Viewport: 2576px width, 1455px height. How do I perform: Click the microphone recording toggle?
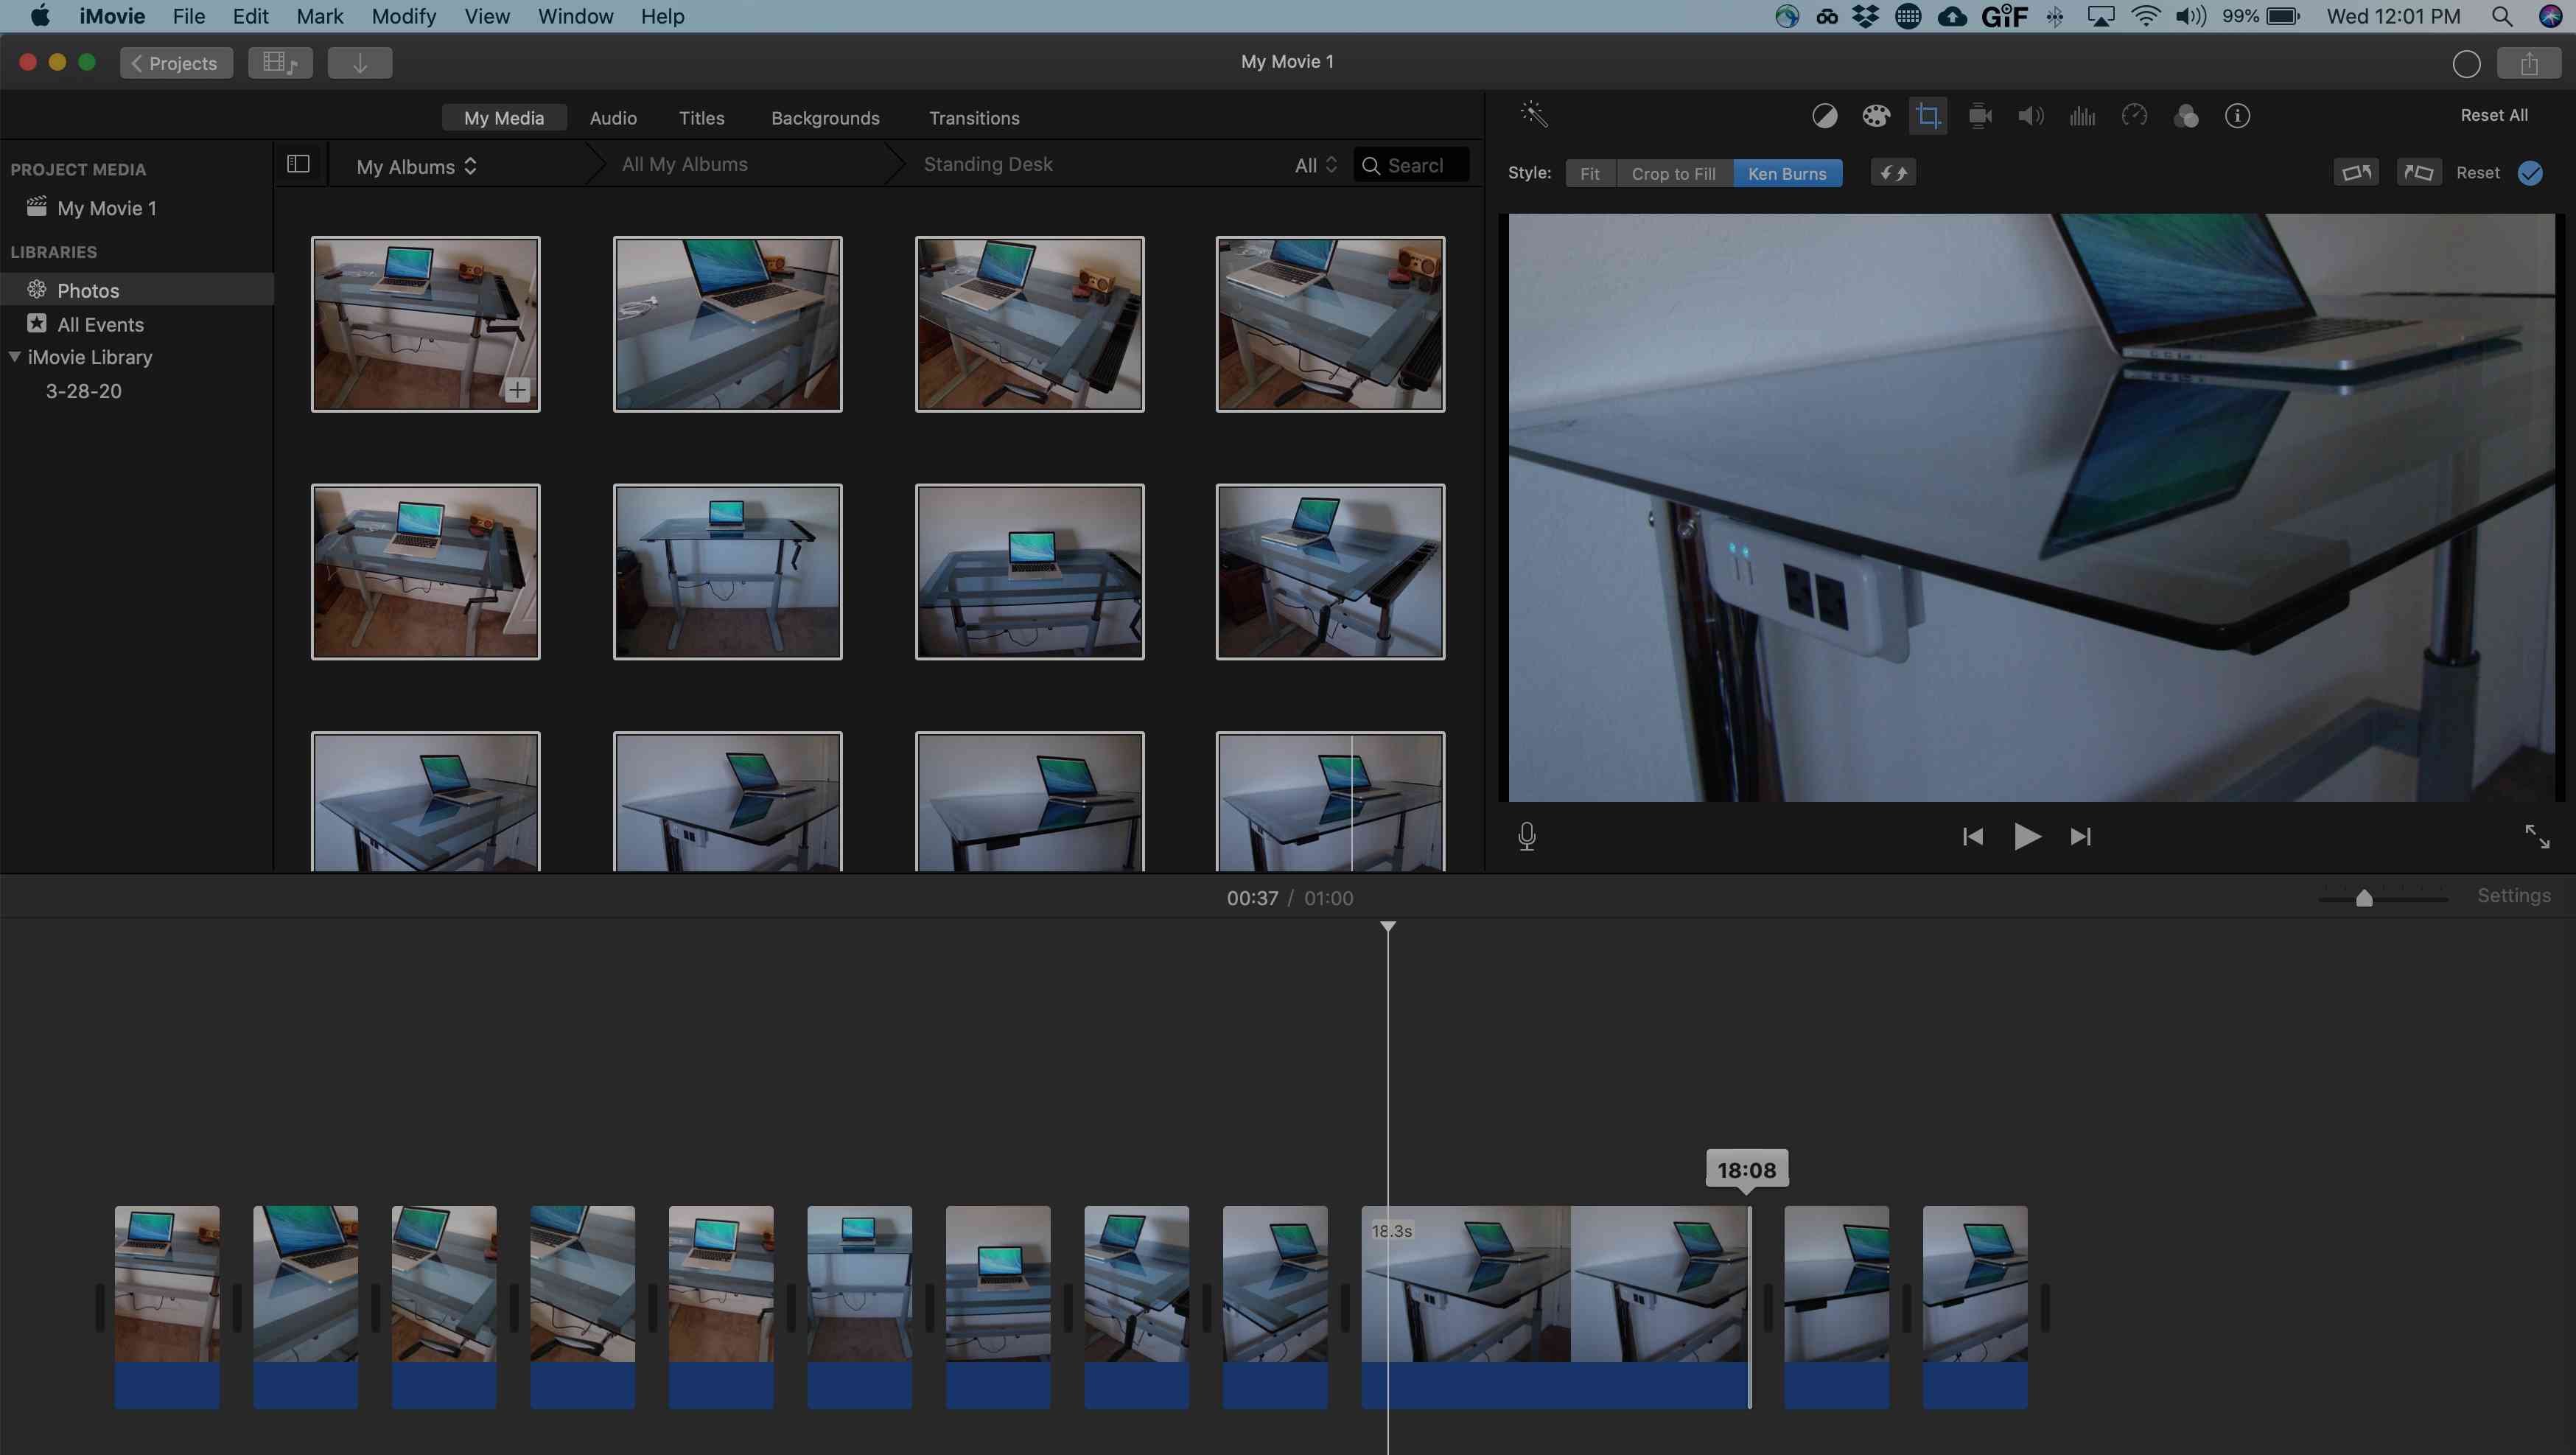click(x=1525, y=835)
